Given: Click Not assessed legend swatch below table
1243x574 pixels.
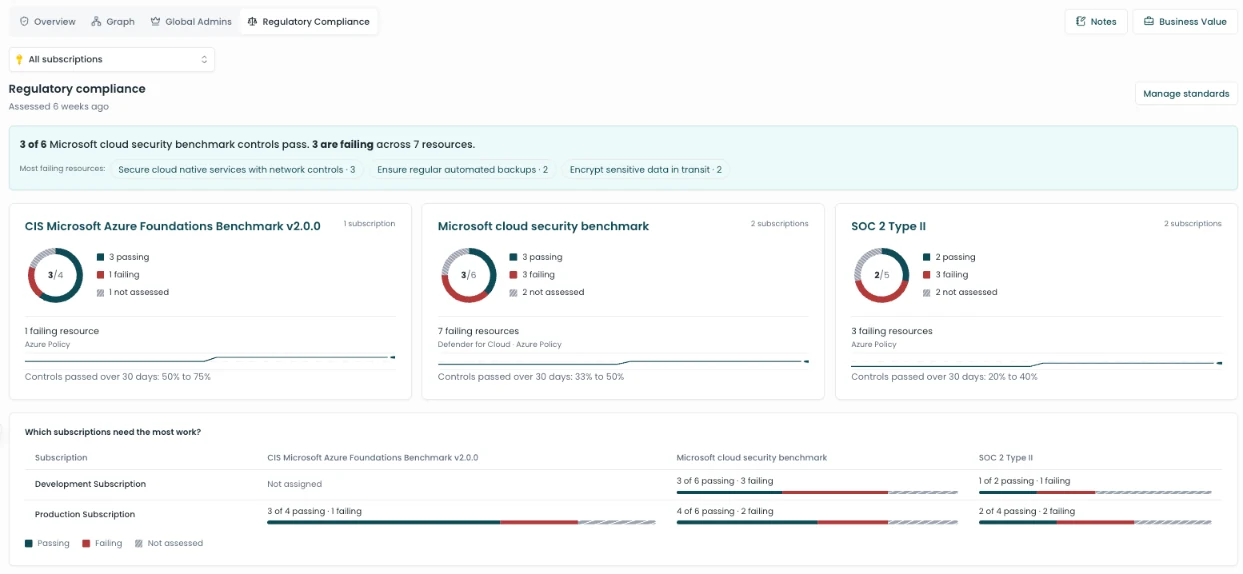Looking at the screenshot, I should pyautogui.click(x=139, y=543).
